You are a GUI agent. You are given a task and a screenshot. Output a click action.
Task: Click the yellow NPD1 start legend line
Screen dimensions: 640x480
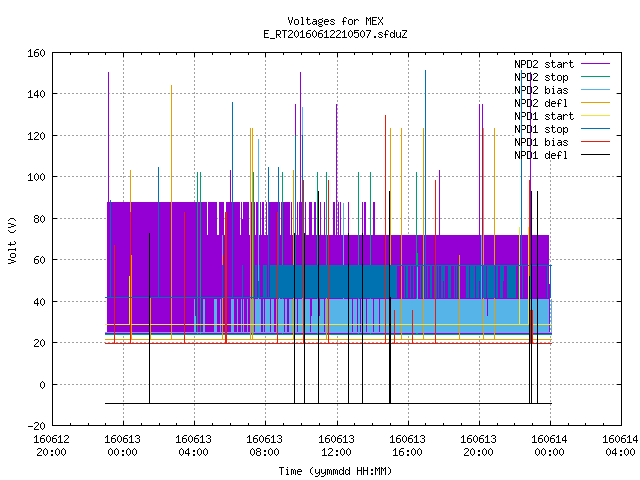point(595,116)
